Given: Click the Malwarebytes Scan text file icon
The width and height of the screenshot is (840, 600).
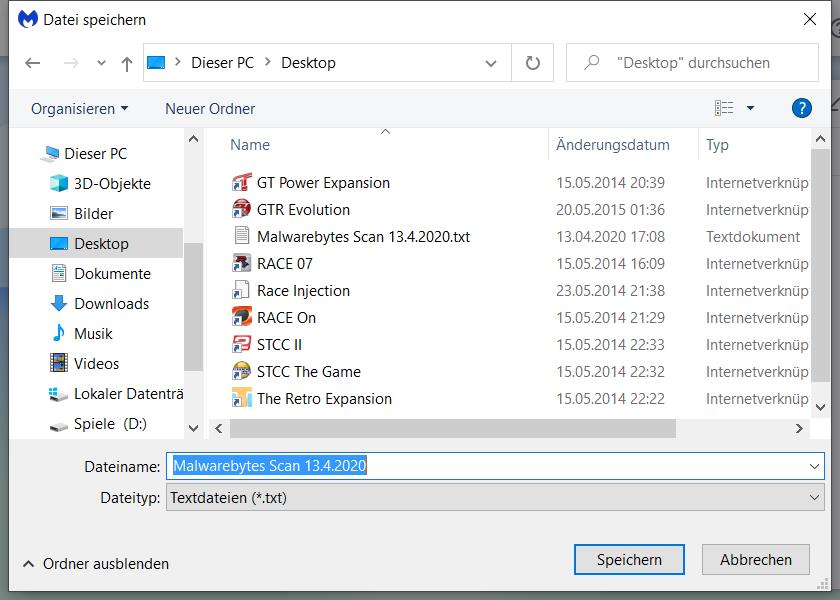Looking at the screenshot, I should [x=242, y=236].
